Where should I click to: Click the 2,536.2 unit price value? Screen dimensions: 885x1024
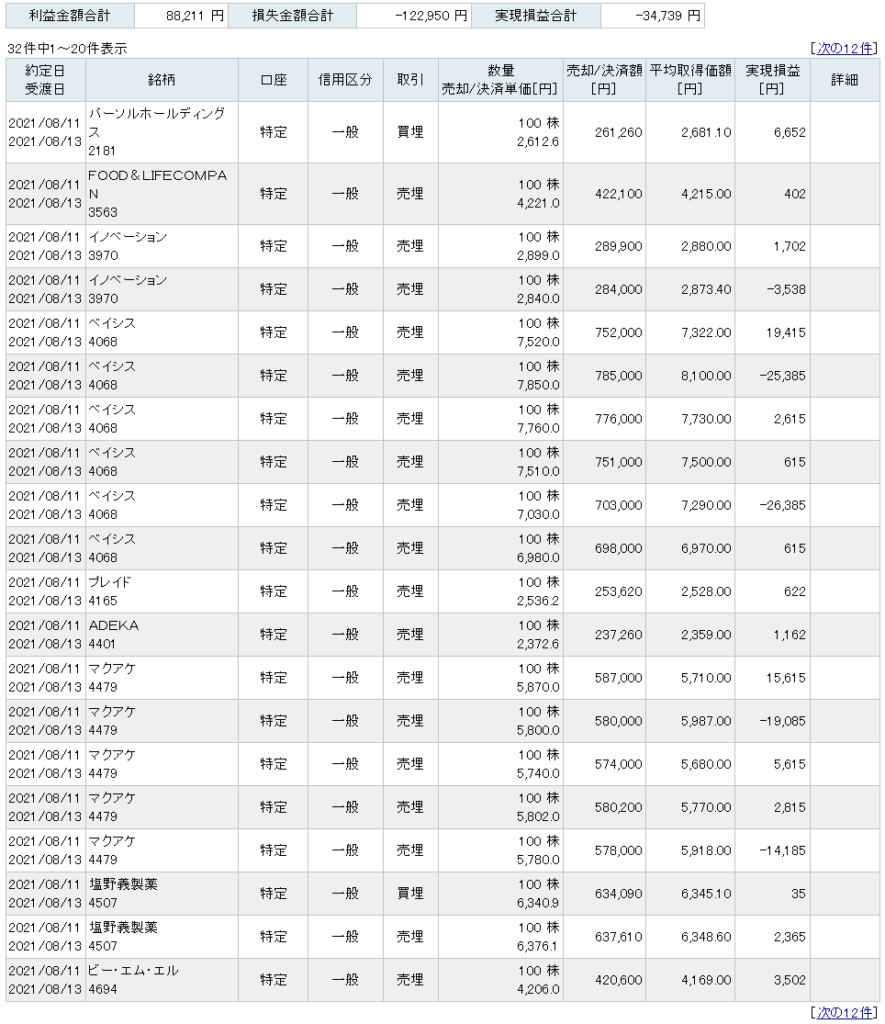[x=538, y=601]
